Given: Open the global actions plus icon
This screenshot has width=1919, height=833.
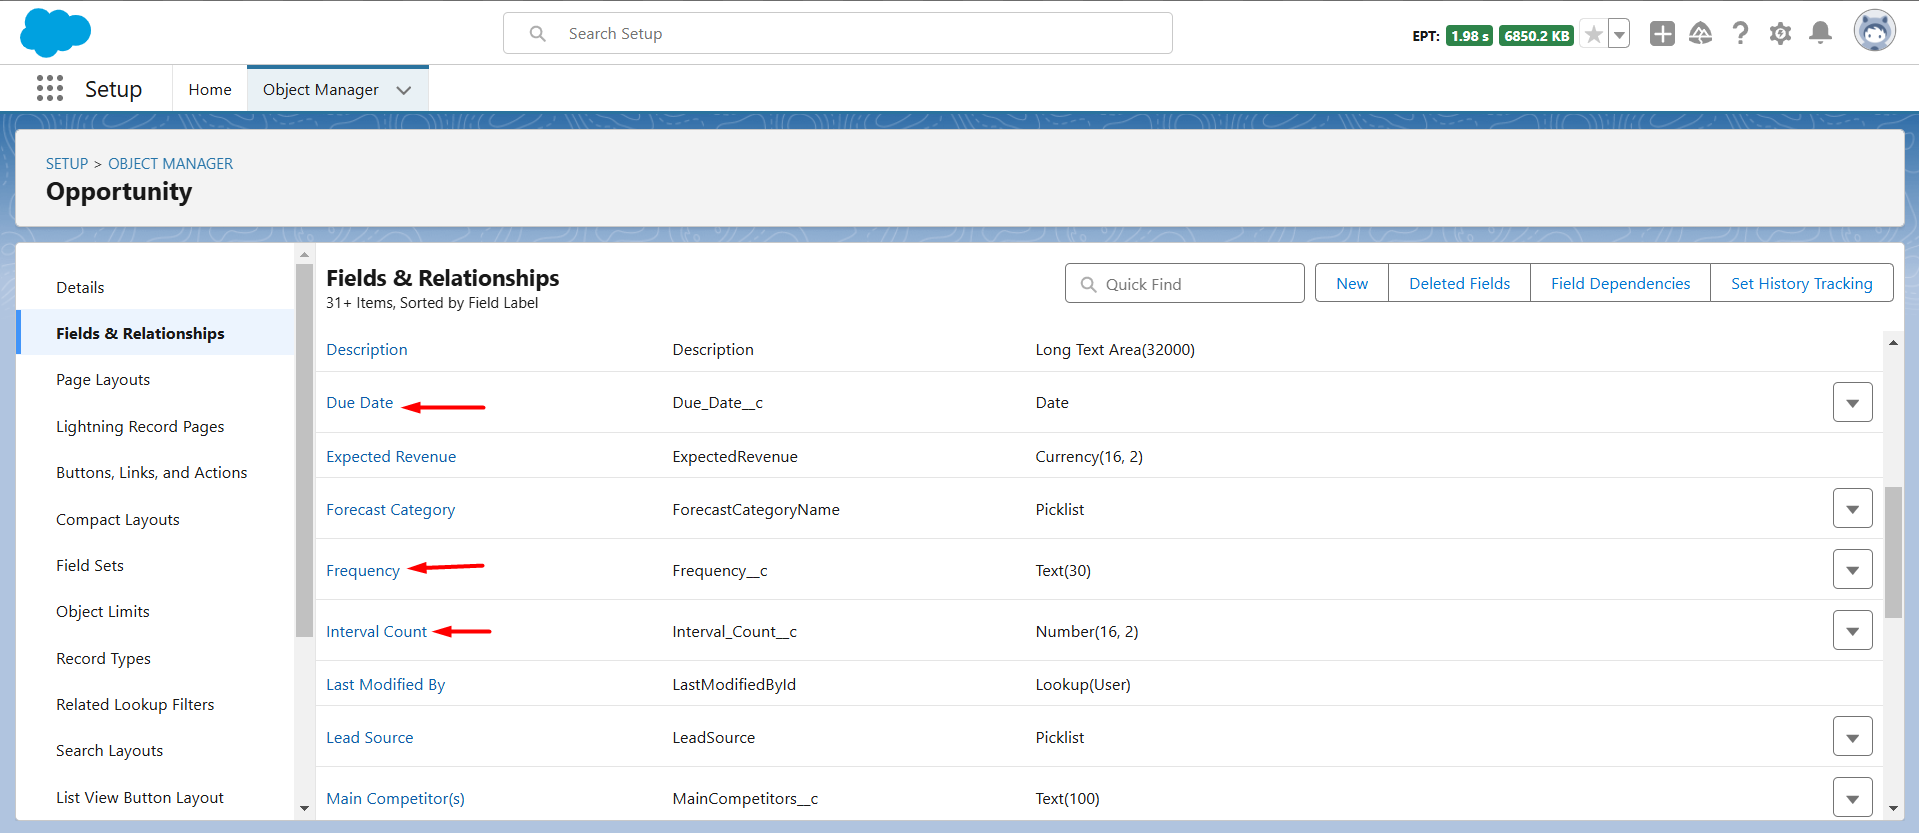Looking at the screenshot, I should tap(1662, 34).
